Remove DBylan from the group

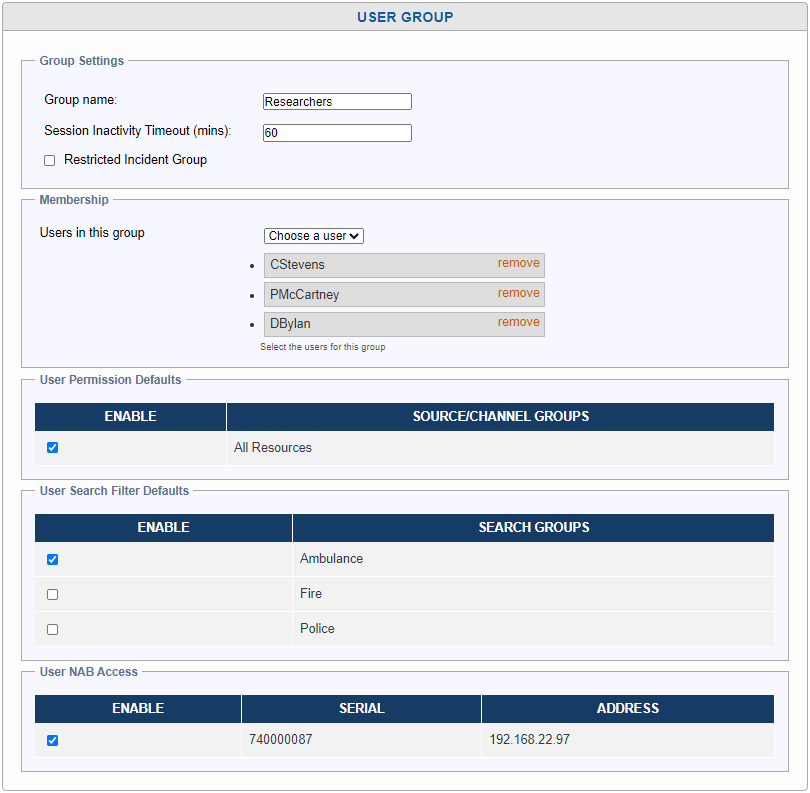(518, 322)
